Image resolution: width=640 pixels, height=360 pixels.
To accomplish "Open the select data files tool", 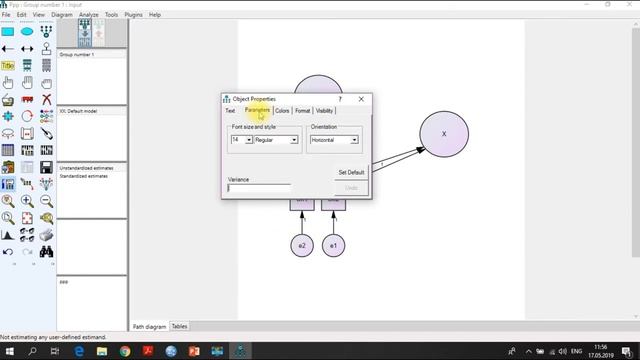I will point(8,150).
